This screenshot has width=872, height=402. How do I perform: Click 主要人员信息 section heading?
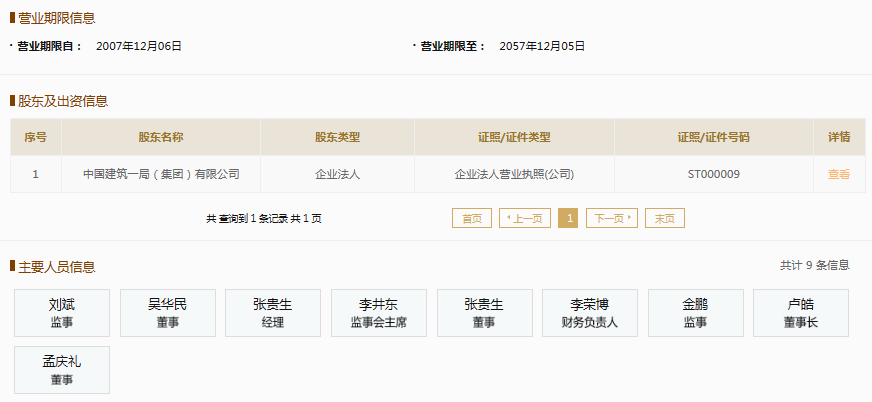(x=57, y=267)
